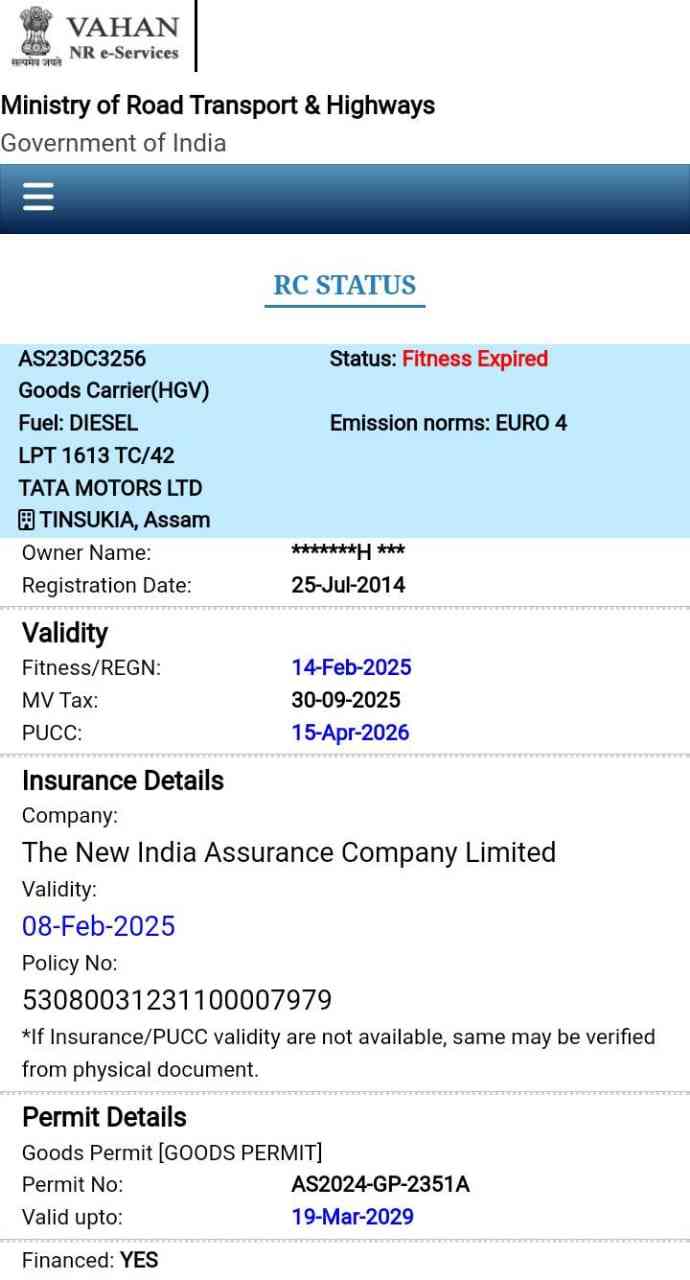The height and width of the screenshot is (1280, 690).
Task: Click the VAHAN NR e-Services logo text
Action: (x=122, y=37)
